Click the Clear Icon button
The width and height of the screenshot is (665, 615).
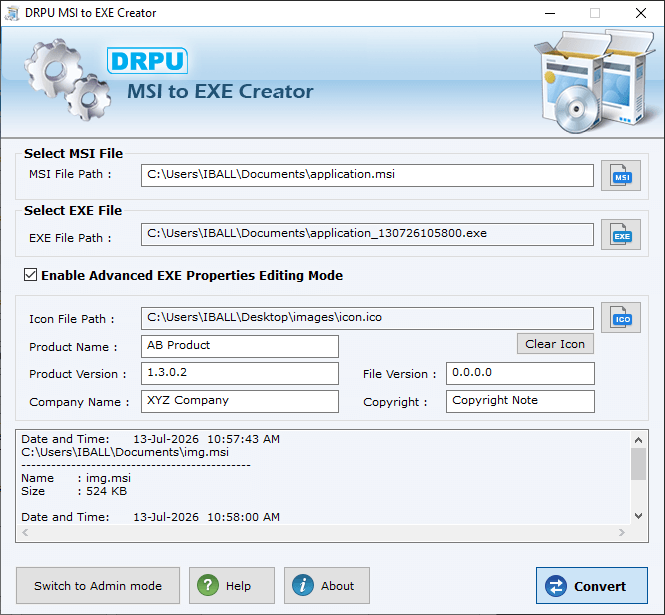click(x=555, y=344)
